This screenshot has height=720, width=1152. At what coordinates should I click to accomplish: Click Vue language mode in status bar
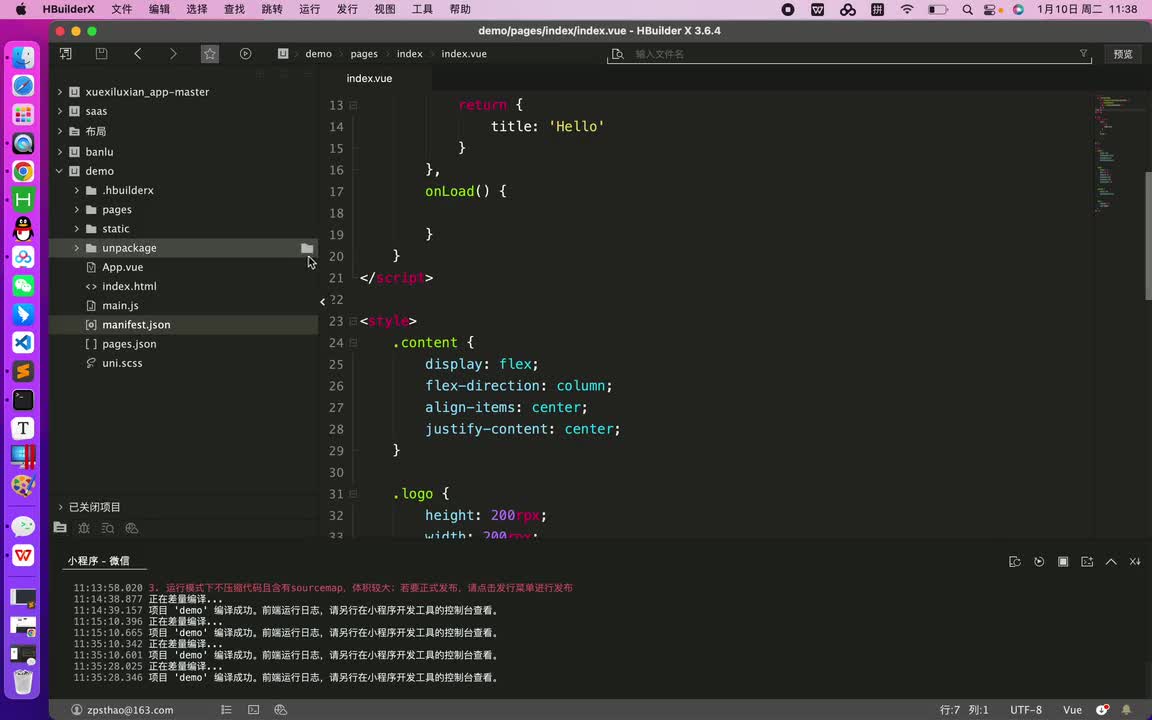coord(1072,710)
